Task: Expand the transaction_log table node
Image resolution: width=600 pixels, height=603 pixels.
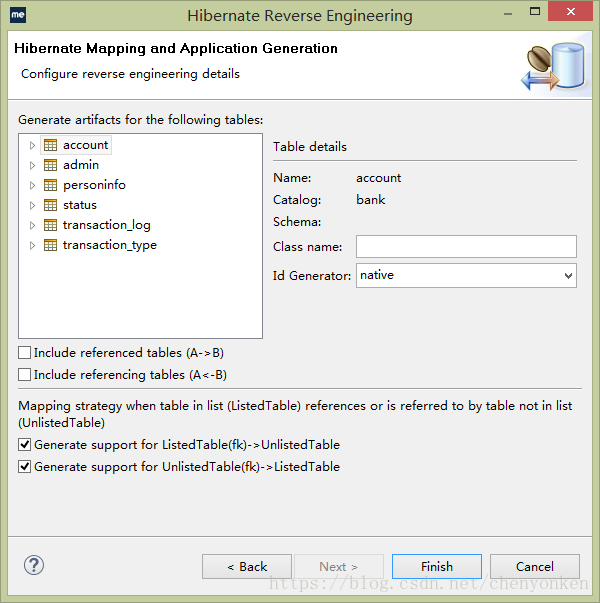Action: [32, 225]
